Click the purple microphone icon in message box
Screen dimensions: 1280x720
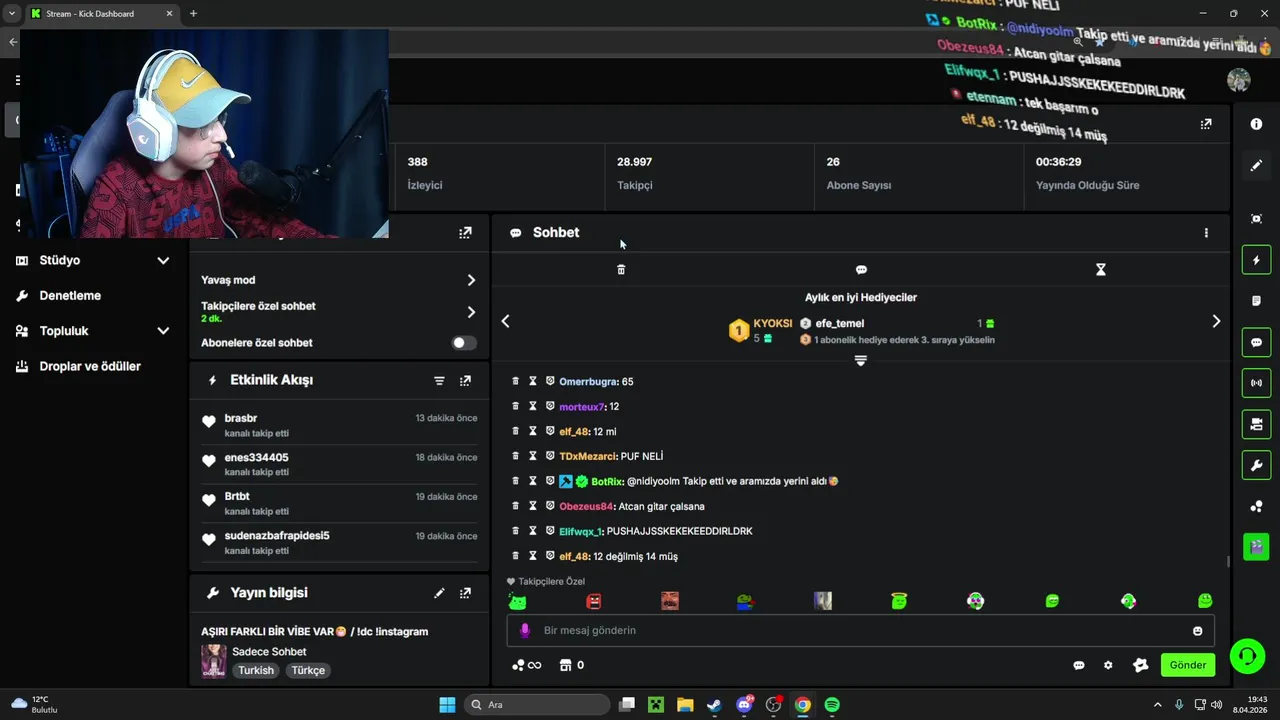[525, 631]
